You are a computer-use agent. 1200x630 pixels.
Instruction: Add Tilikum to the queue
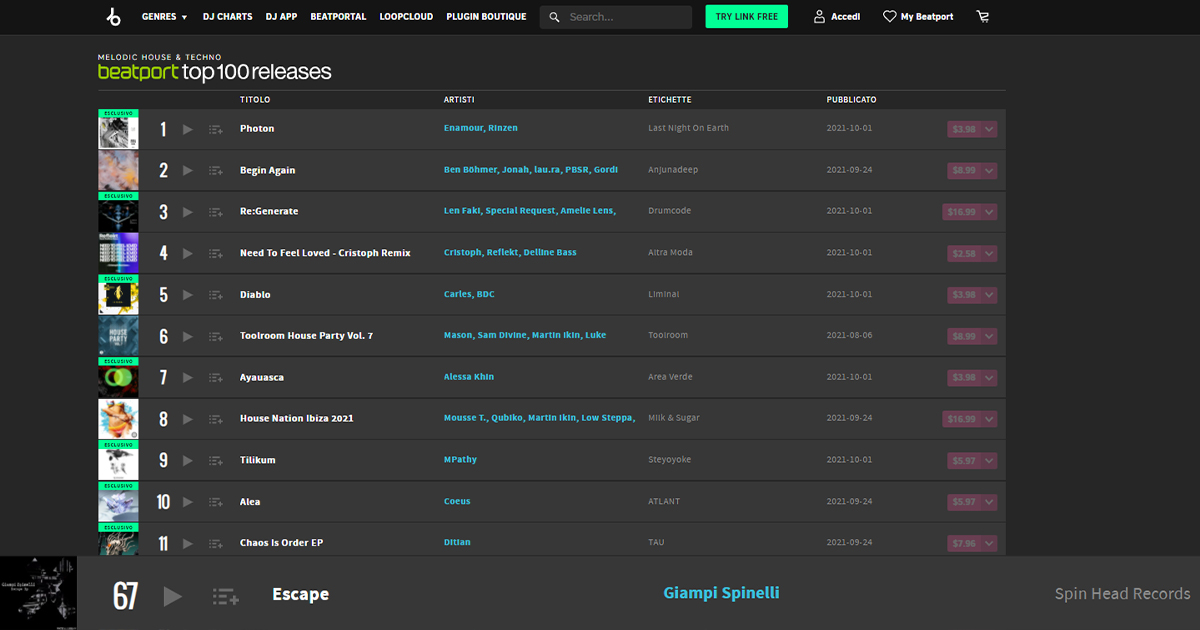click(215, 461)
